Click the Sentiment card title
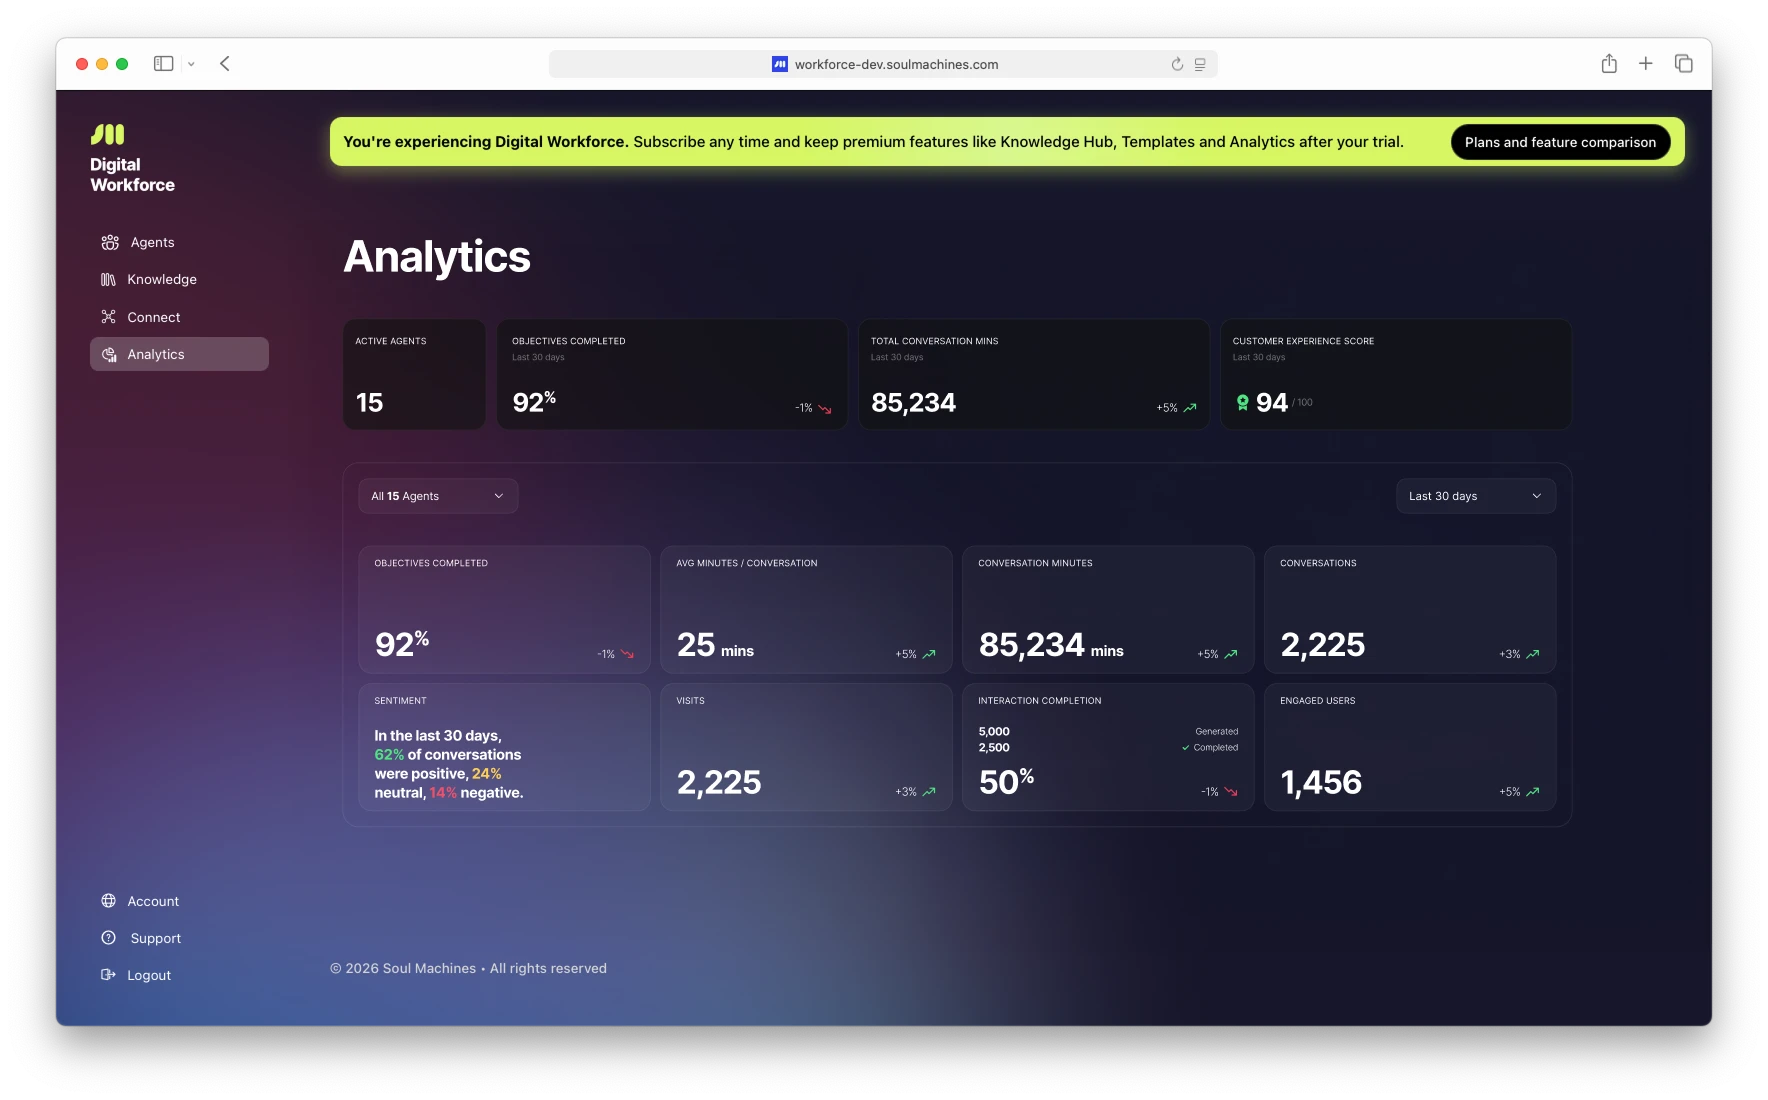The height and width of the screenshot is (1100, 1768). 400,701
